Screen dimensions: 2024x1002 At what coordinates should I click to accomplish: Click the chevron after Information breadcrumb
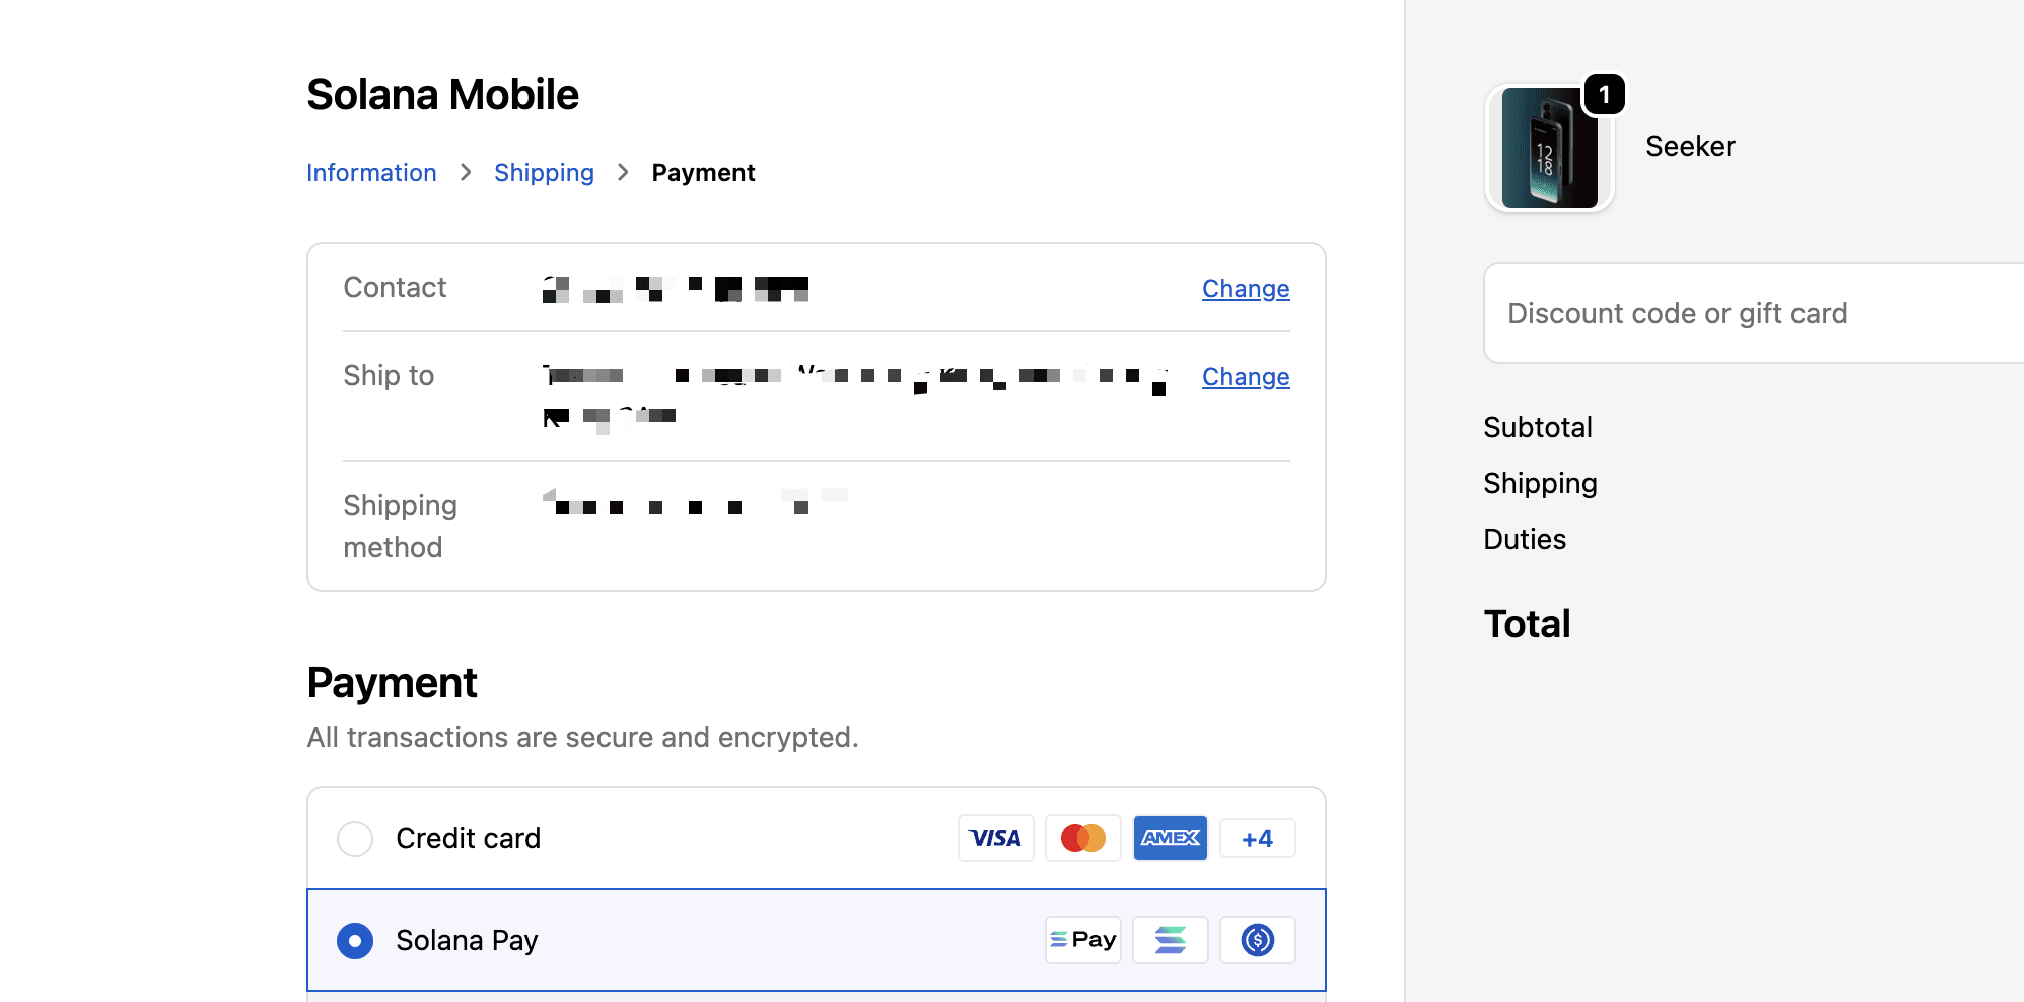466,173
